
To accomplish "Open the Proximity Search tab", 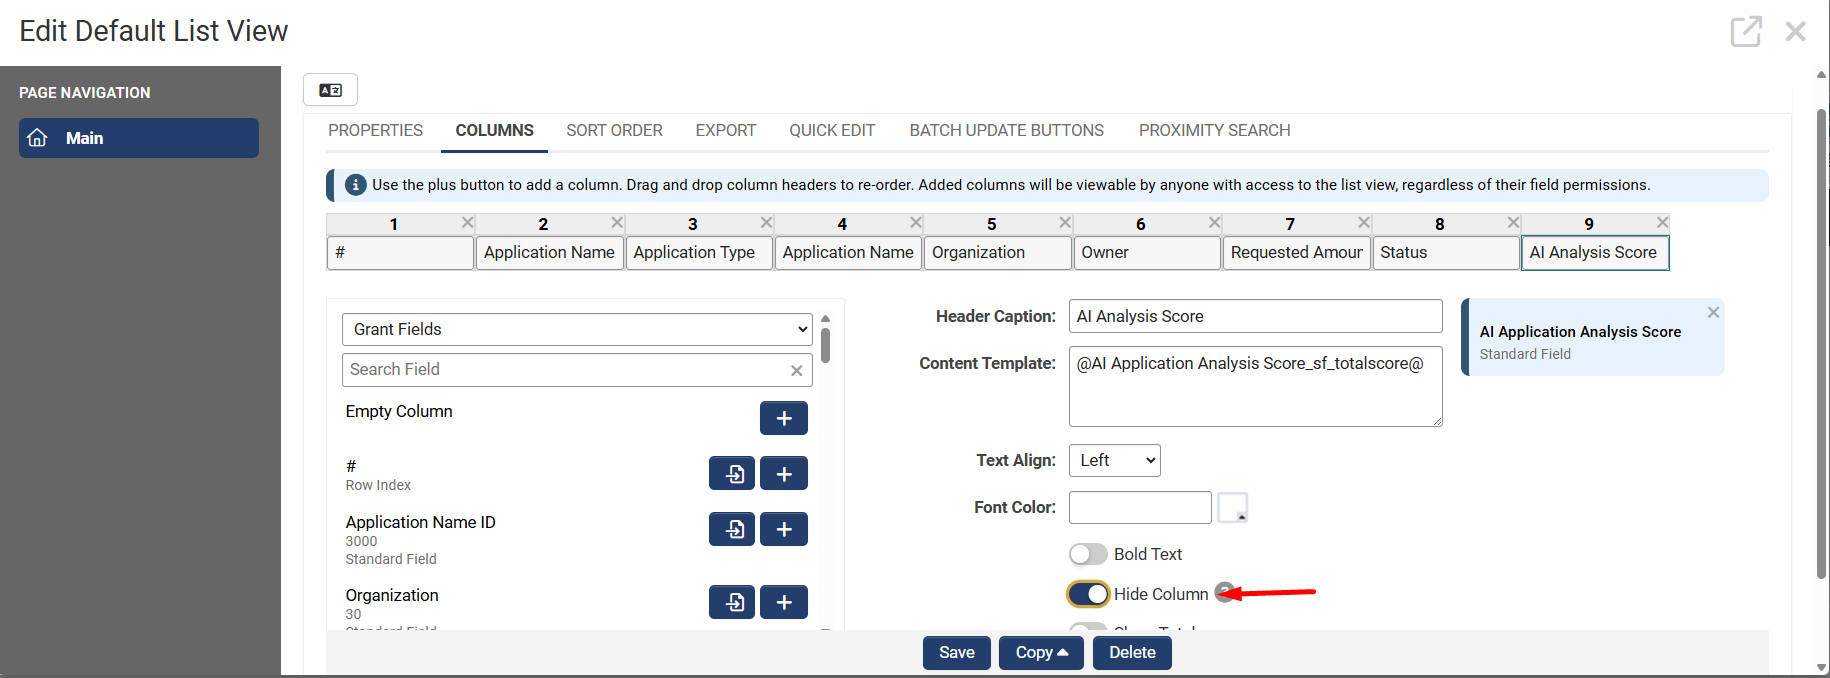I will pos(1214,130).
